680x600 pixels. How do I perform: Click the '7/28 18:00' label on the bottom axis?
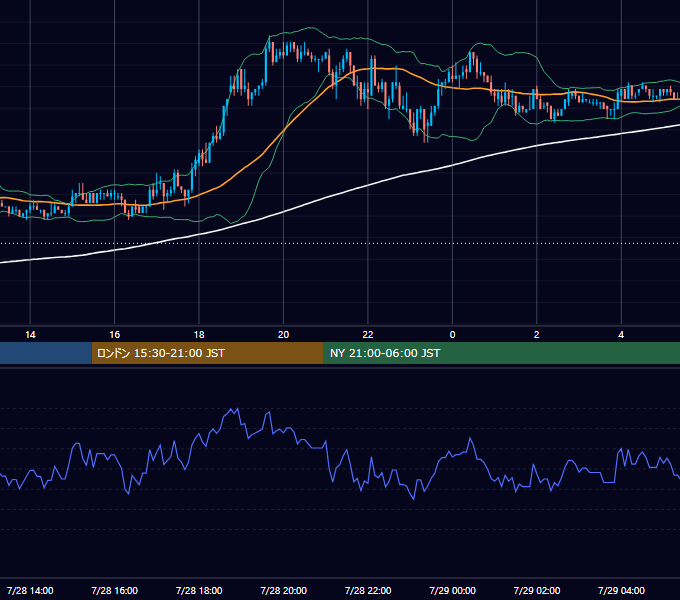[199, 590]
